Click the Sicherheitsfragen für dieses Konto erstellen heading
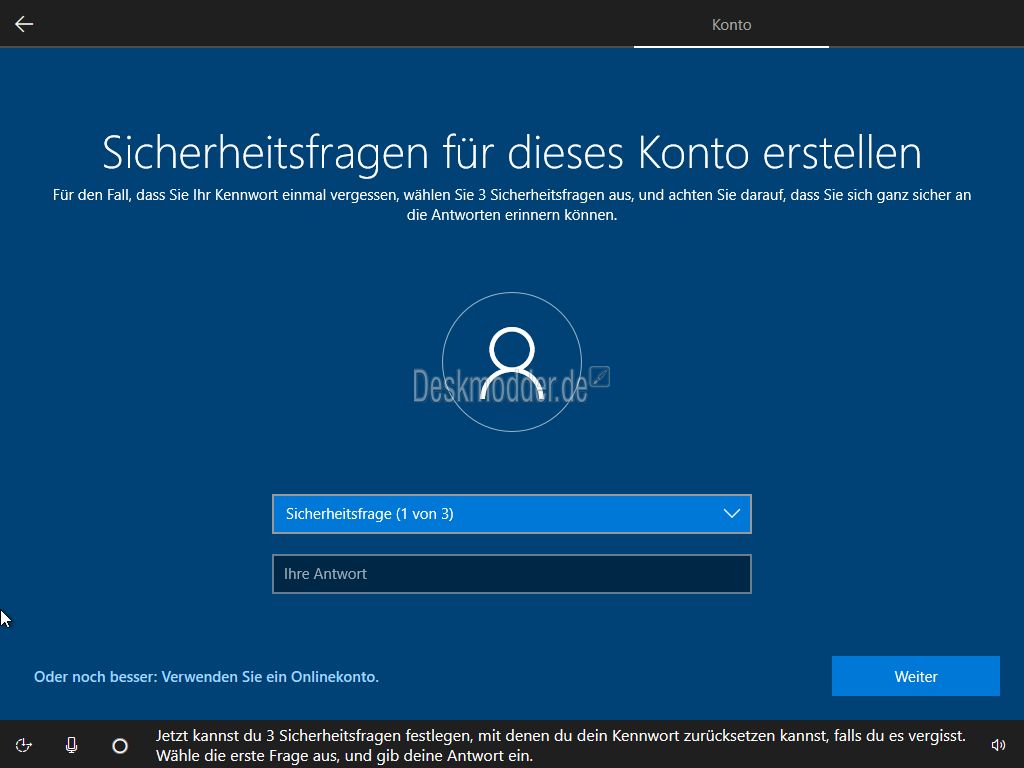The image size is (1024, 768). point(511,153)
